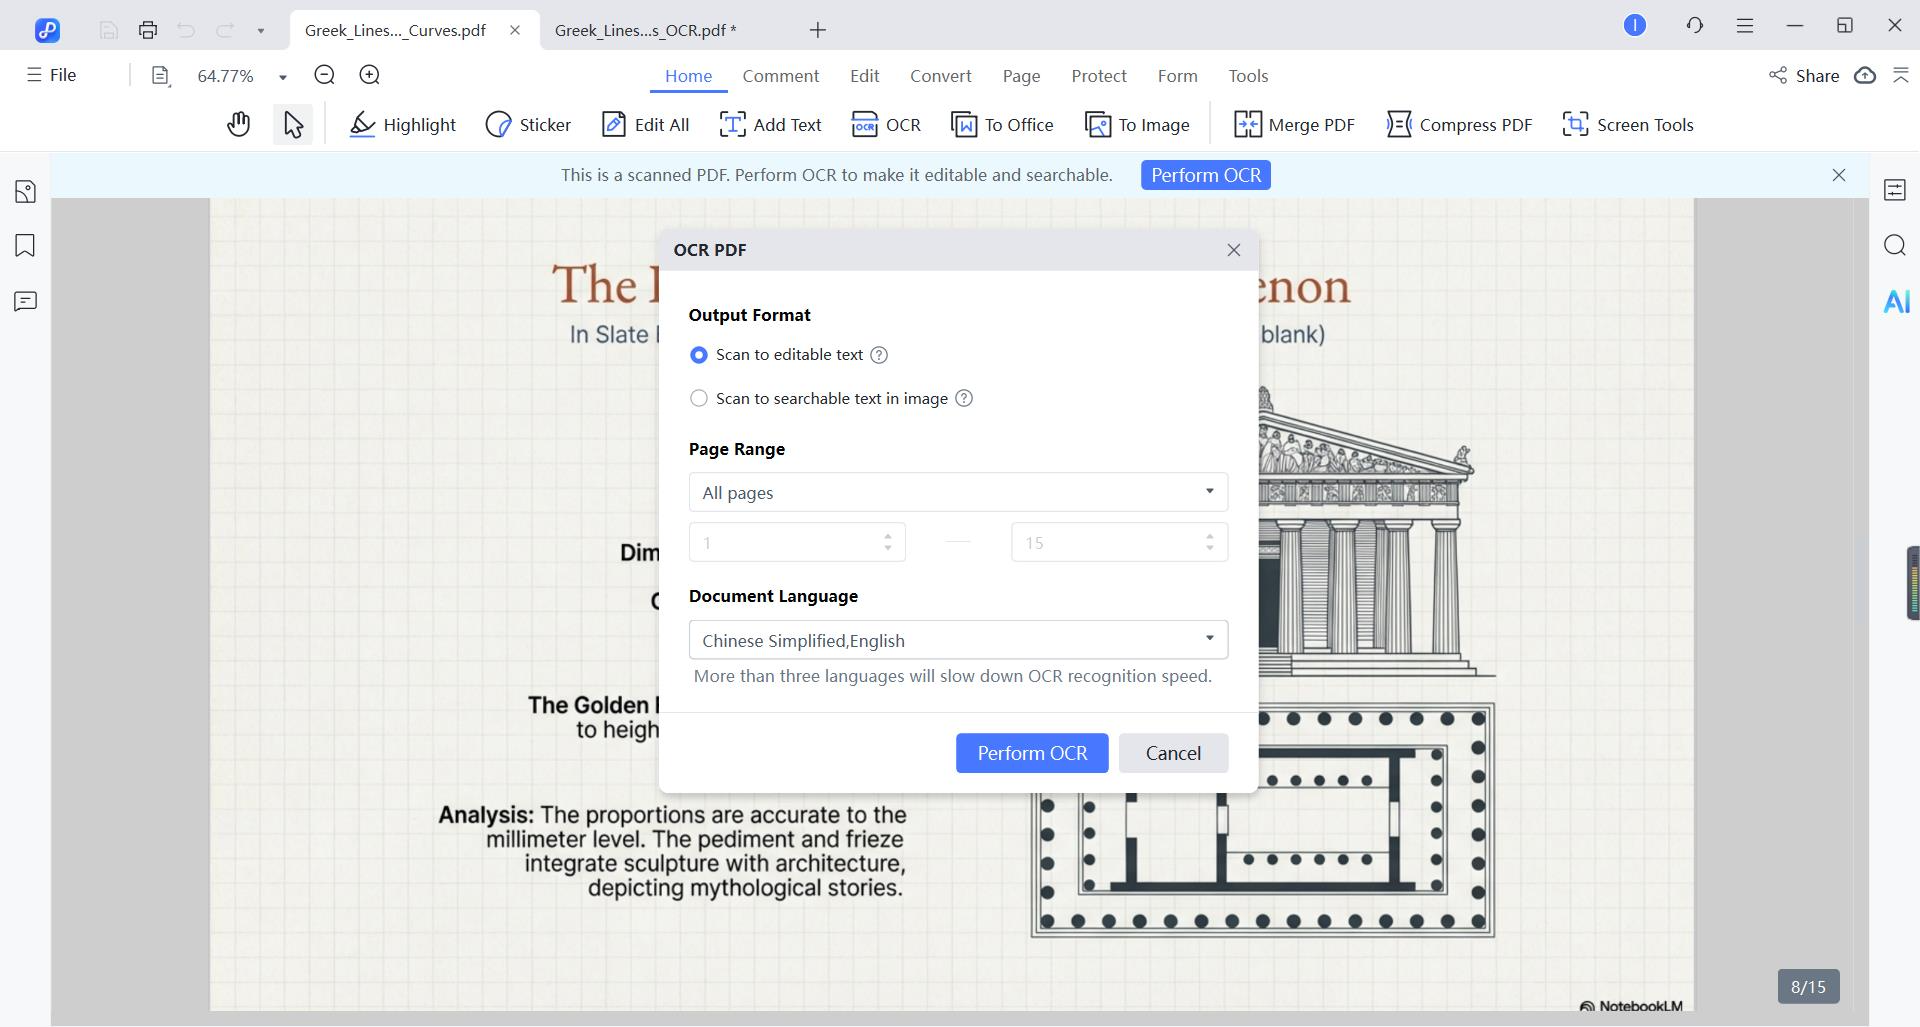Open the search icon in right sidebar

coord(1894,246)
